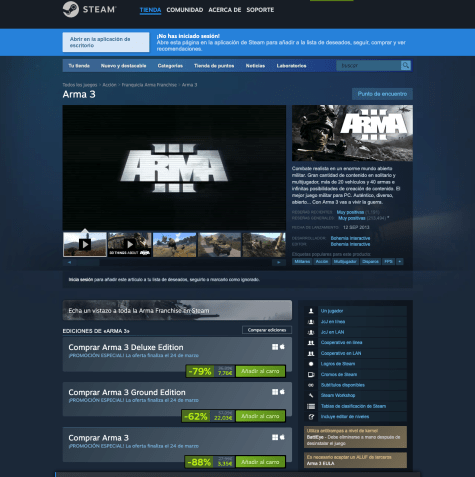
Task: Open Bohemia Interactive editor link
Action: 350,244
